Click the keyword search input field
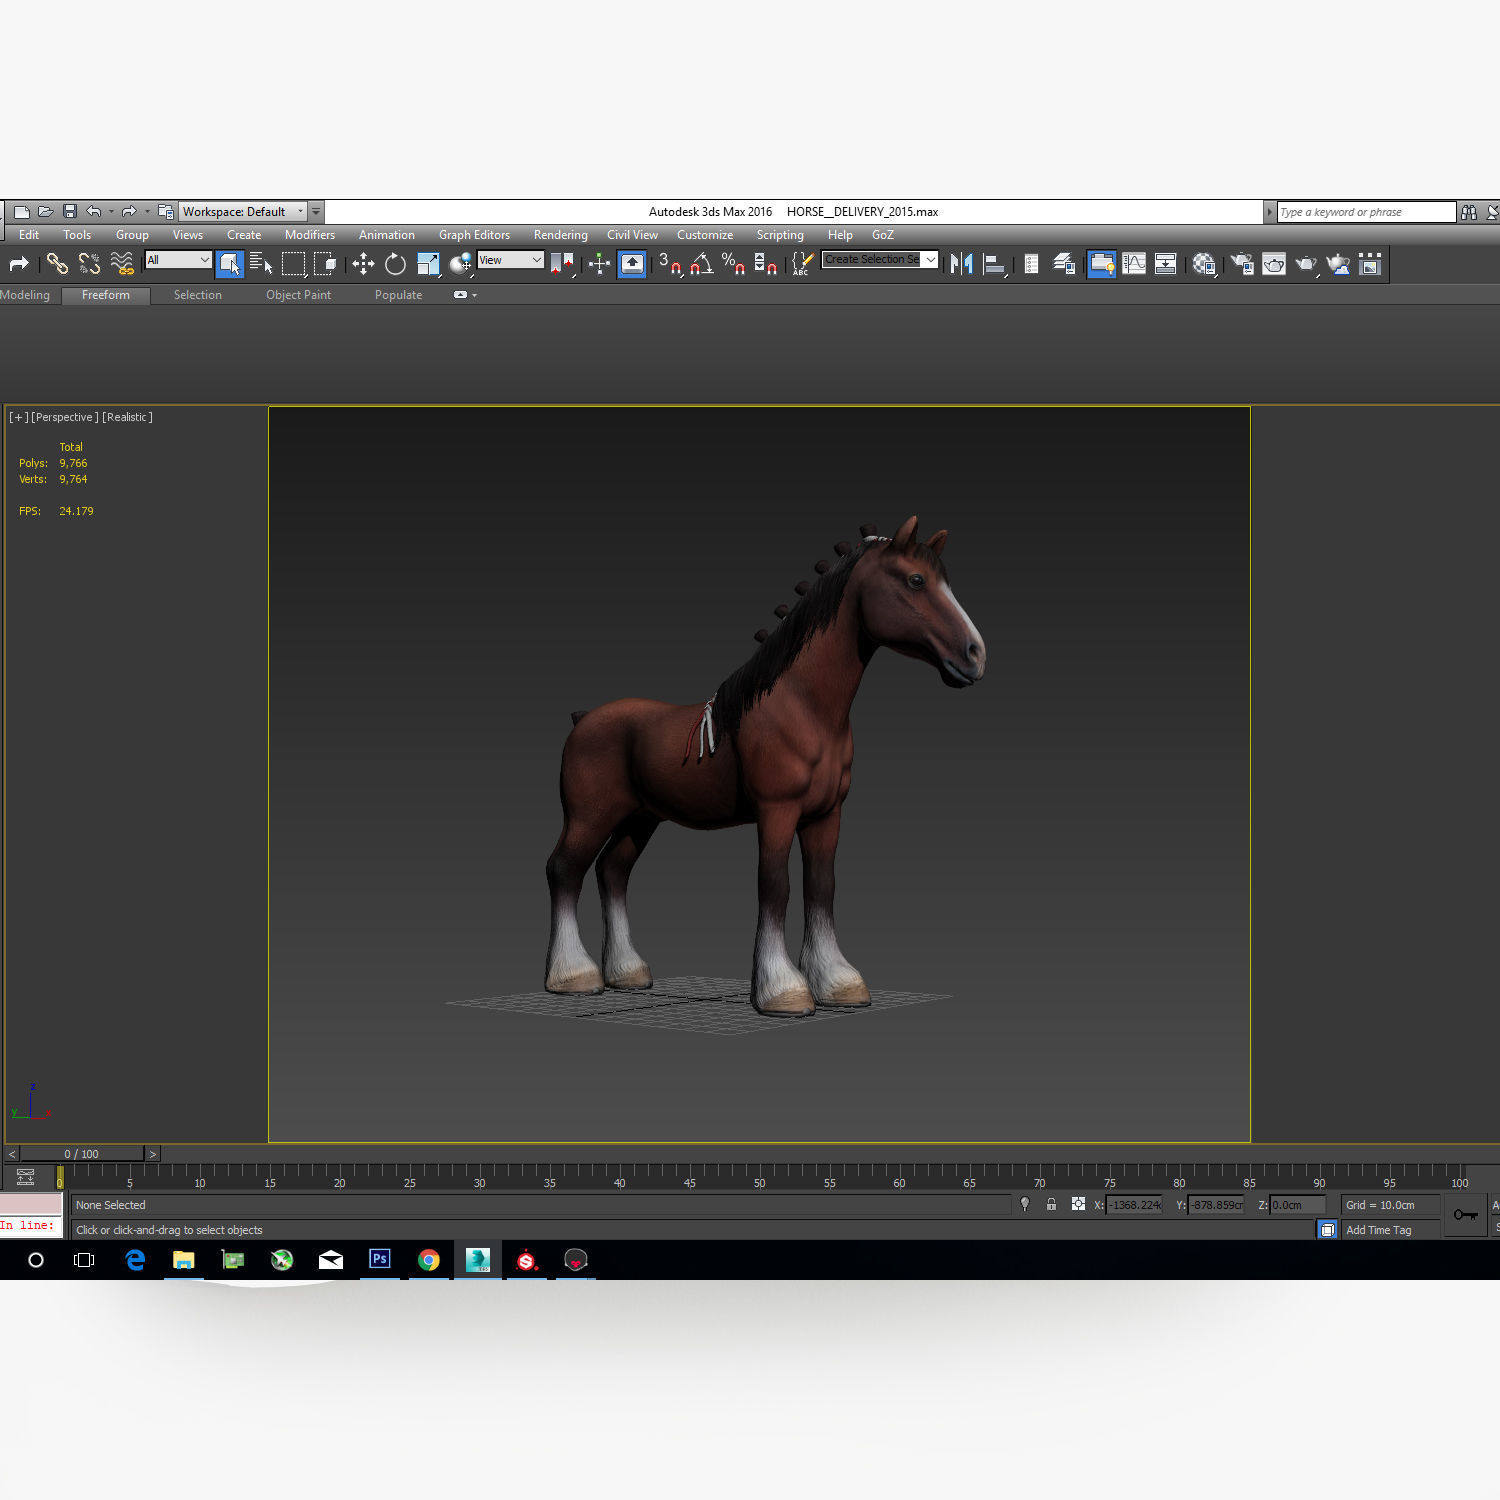The width and height of the screenshot is (1500, 1500). [x=1366, y=212]
